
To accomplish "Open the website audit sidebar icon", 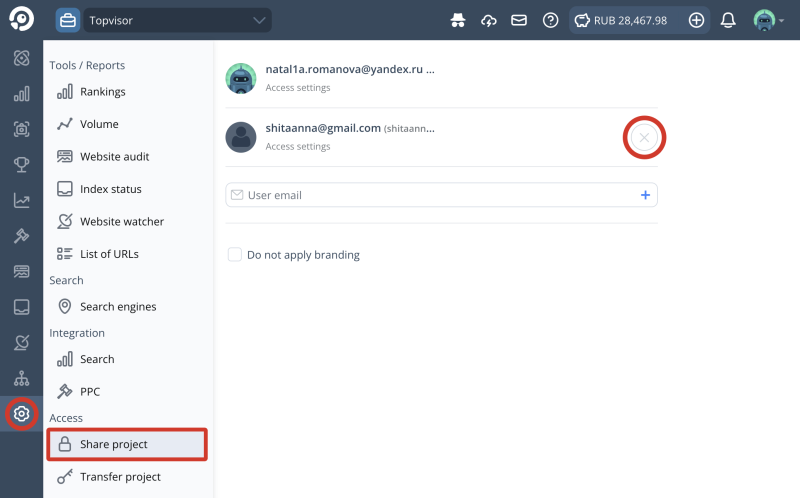I will click(x=21, y=271).
